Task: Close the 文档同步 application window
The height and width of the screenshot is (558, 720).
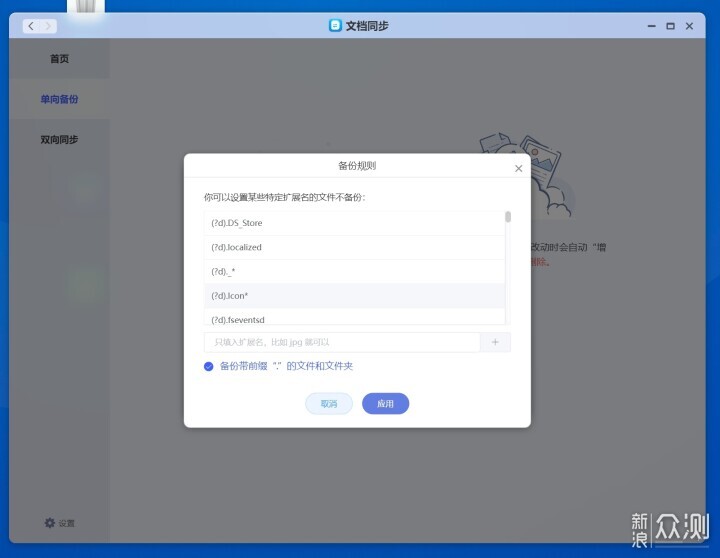Action: tap(689, 26)
